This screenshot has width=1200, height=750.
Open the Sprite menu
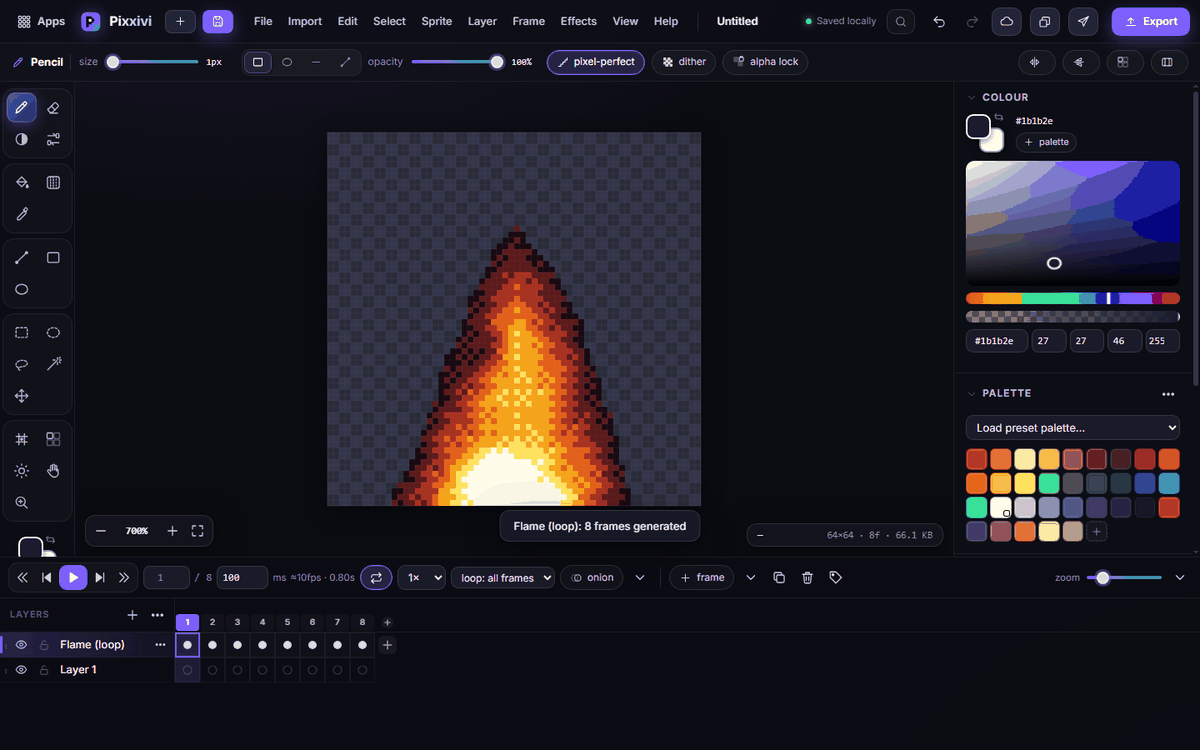pyautogui.click(x=436, y=21)
